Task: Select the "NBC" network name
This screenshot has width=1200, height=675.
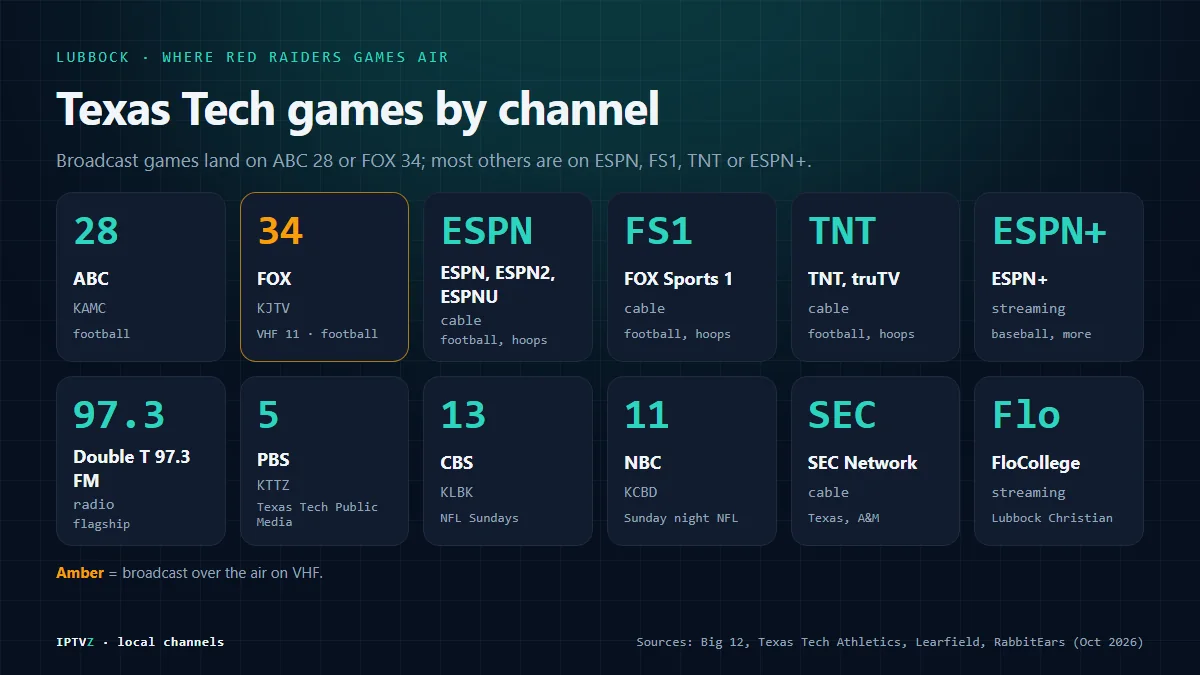Action: click(643, 463)
